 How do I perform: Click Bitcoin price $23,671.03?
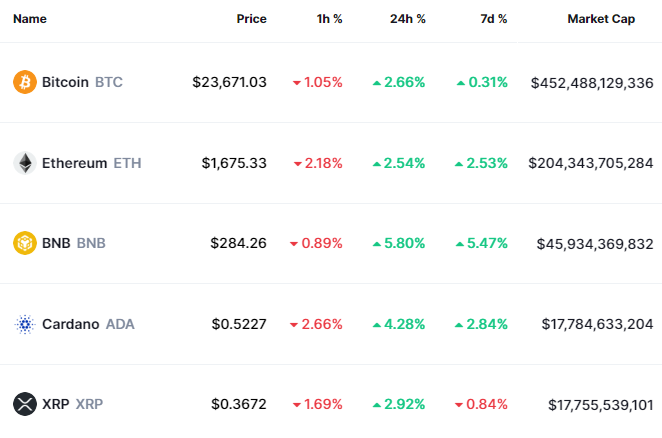tap(230, 82)
